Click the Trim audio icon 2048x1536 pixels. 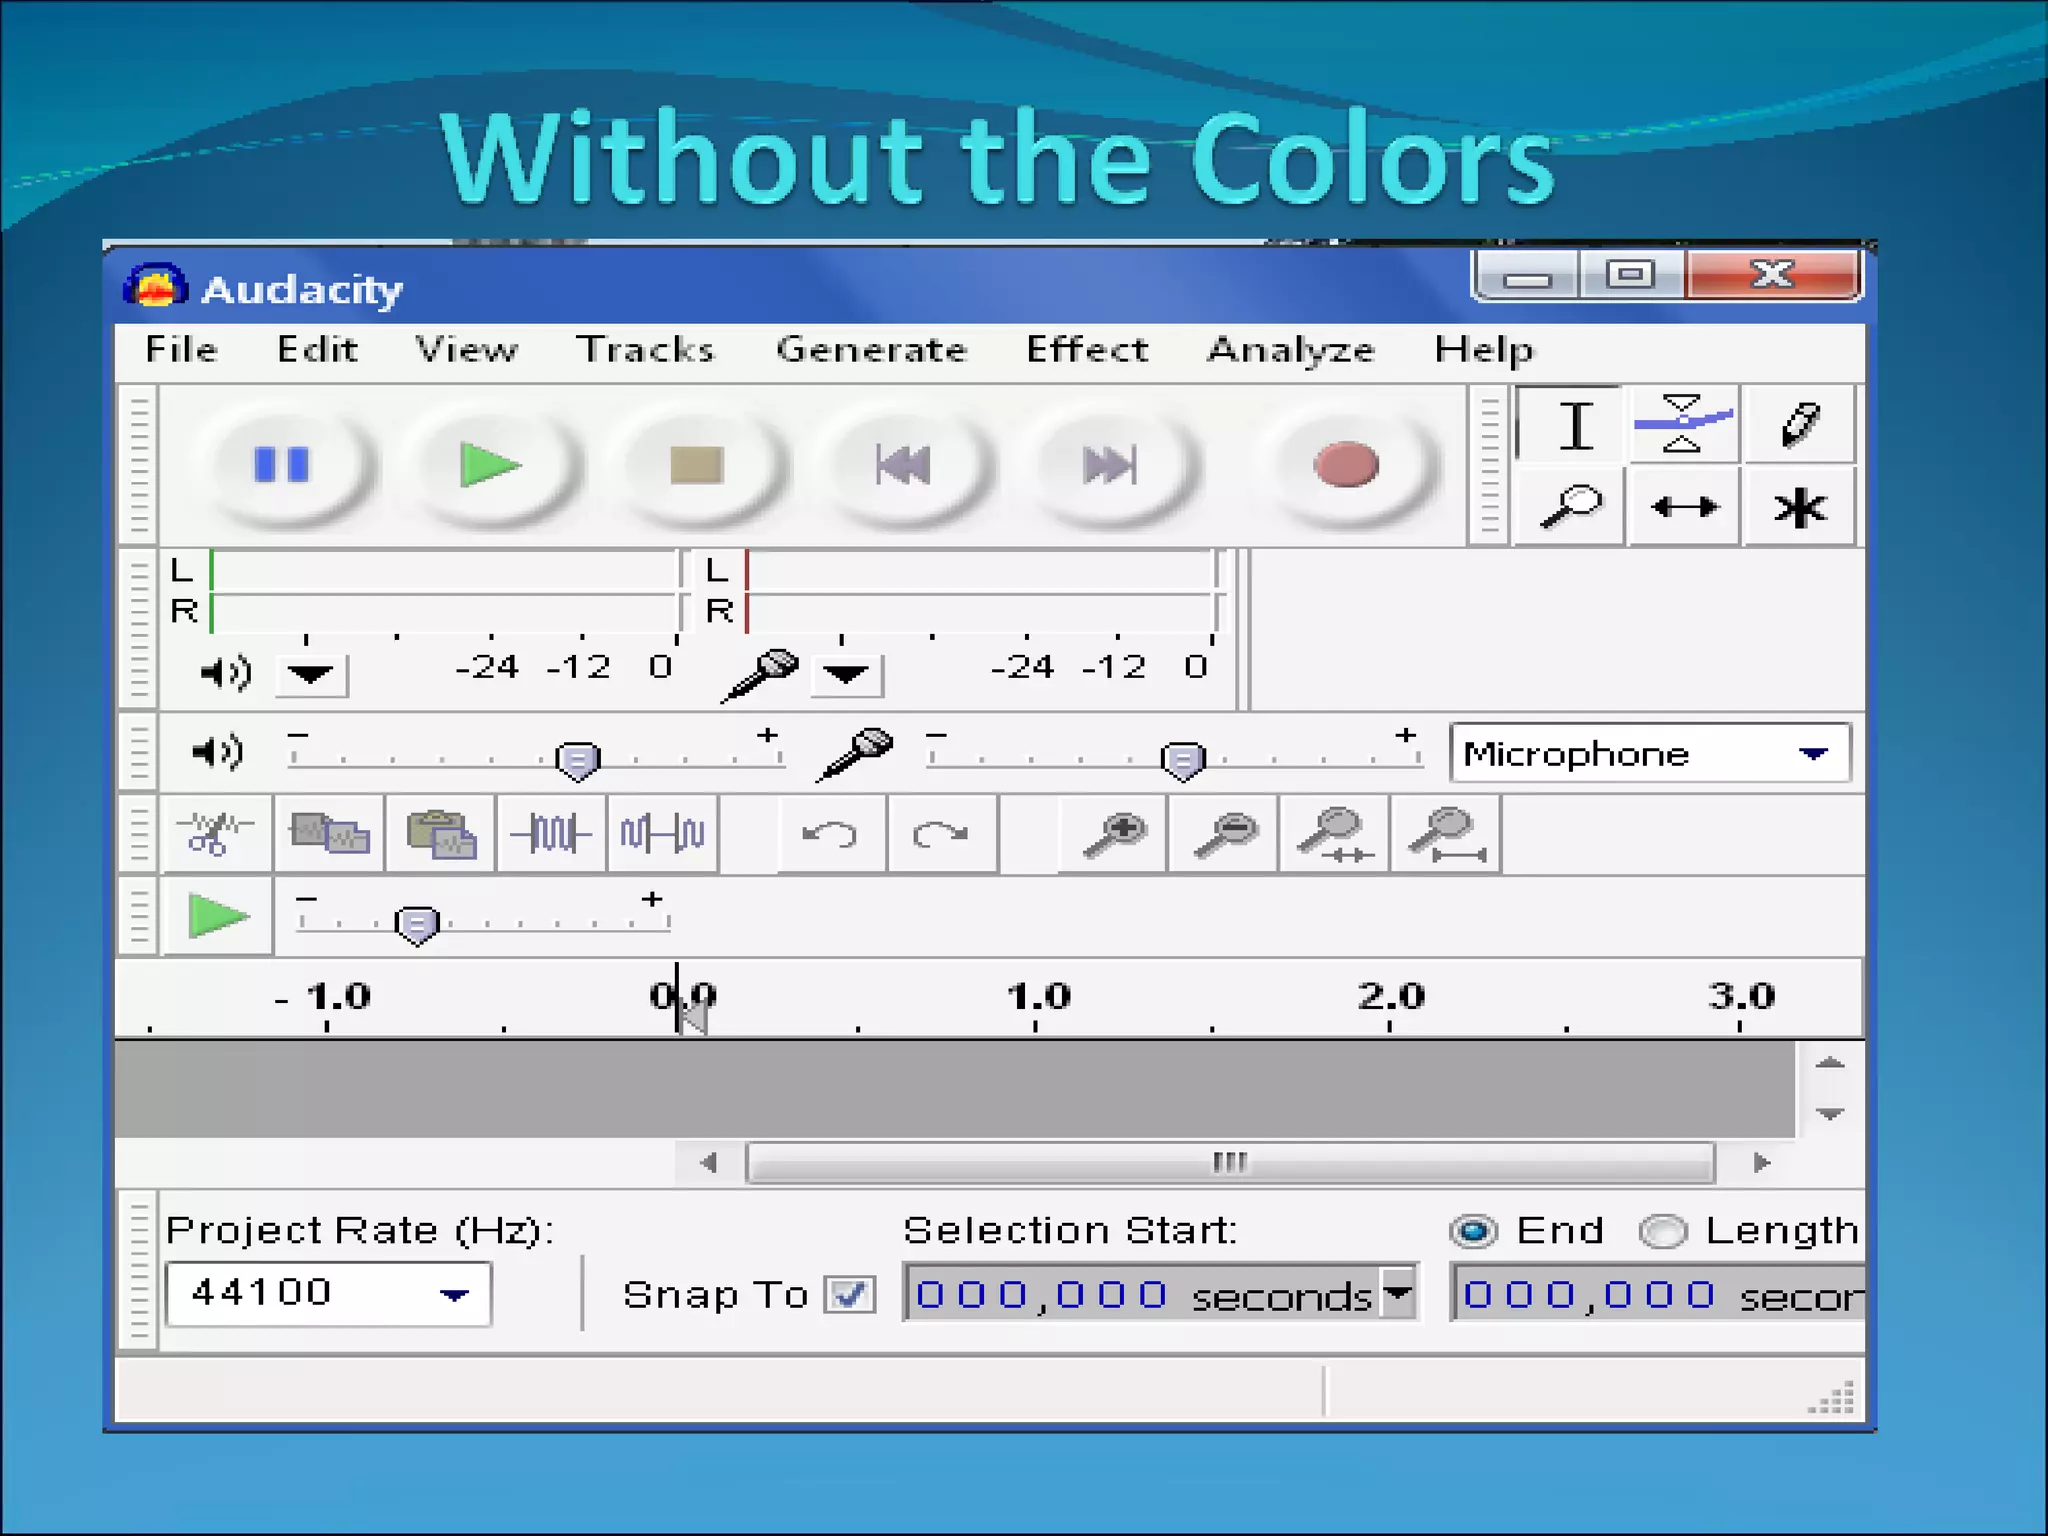tap(551, 833)
